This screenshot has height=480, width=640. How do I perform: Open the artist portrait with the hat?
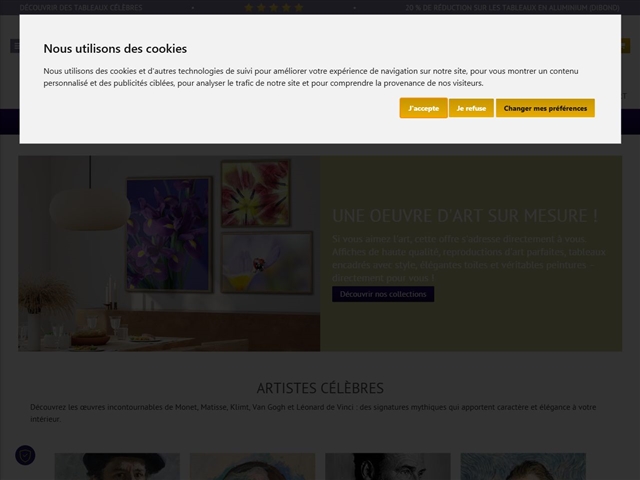(117, 466)
